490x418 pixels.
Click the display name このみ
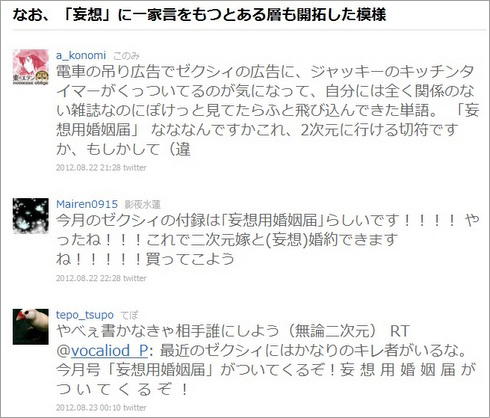point(126,56)
